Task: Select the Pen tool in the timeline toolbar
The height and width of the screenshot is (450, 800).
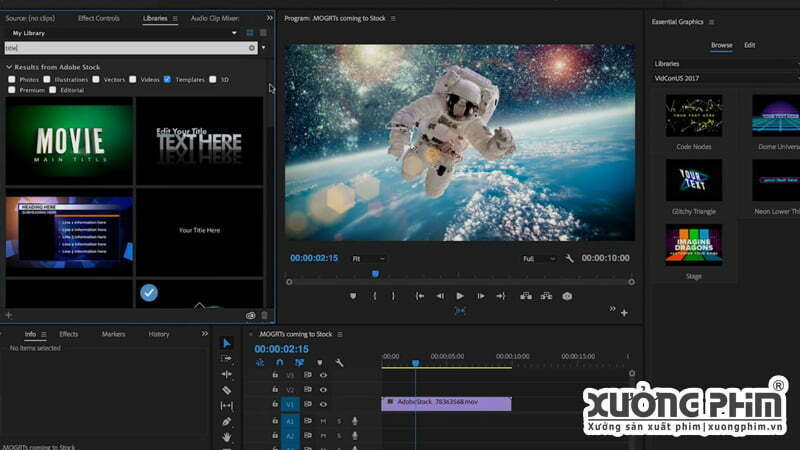Action: 227,421
